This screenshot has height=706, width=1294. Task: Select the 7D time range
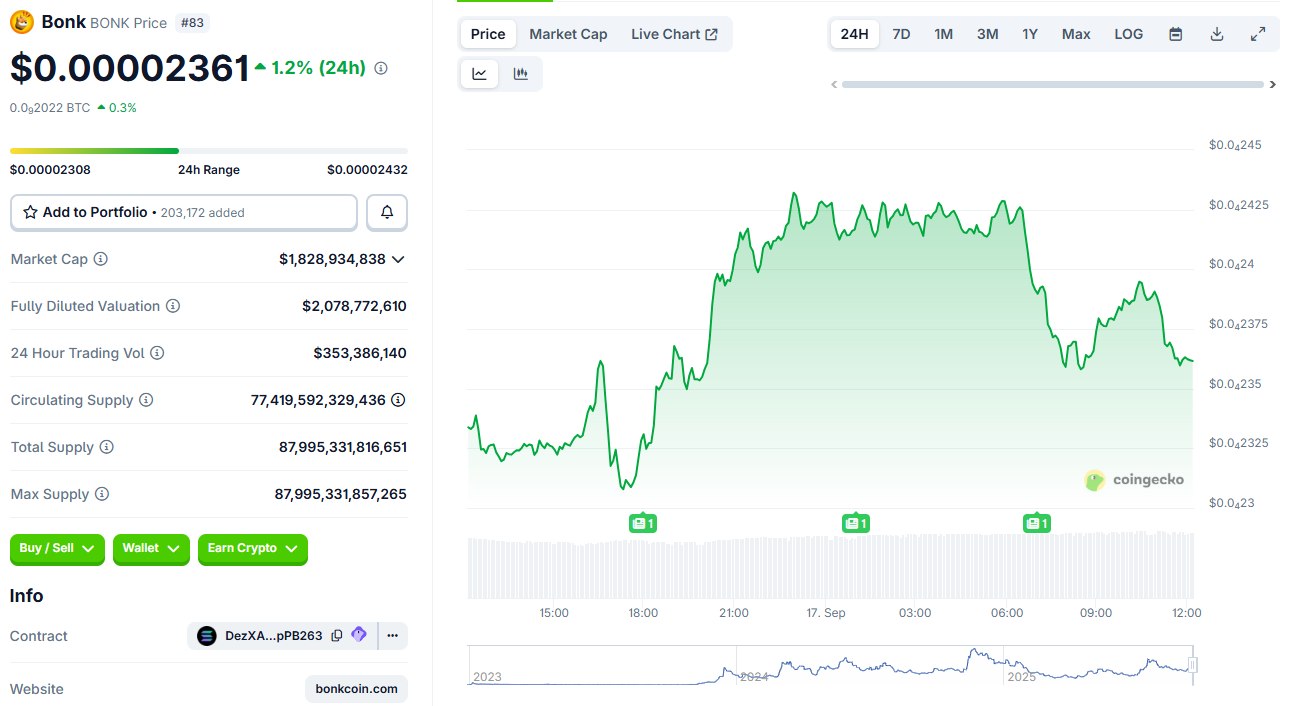click(901, 34)
